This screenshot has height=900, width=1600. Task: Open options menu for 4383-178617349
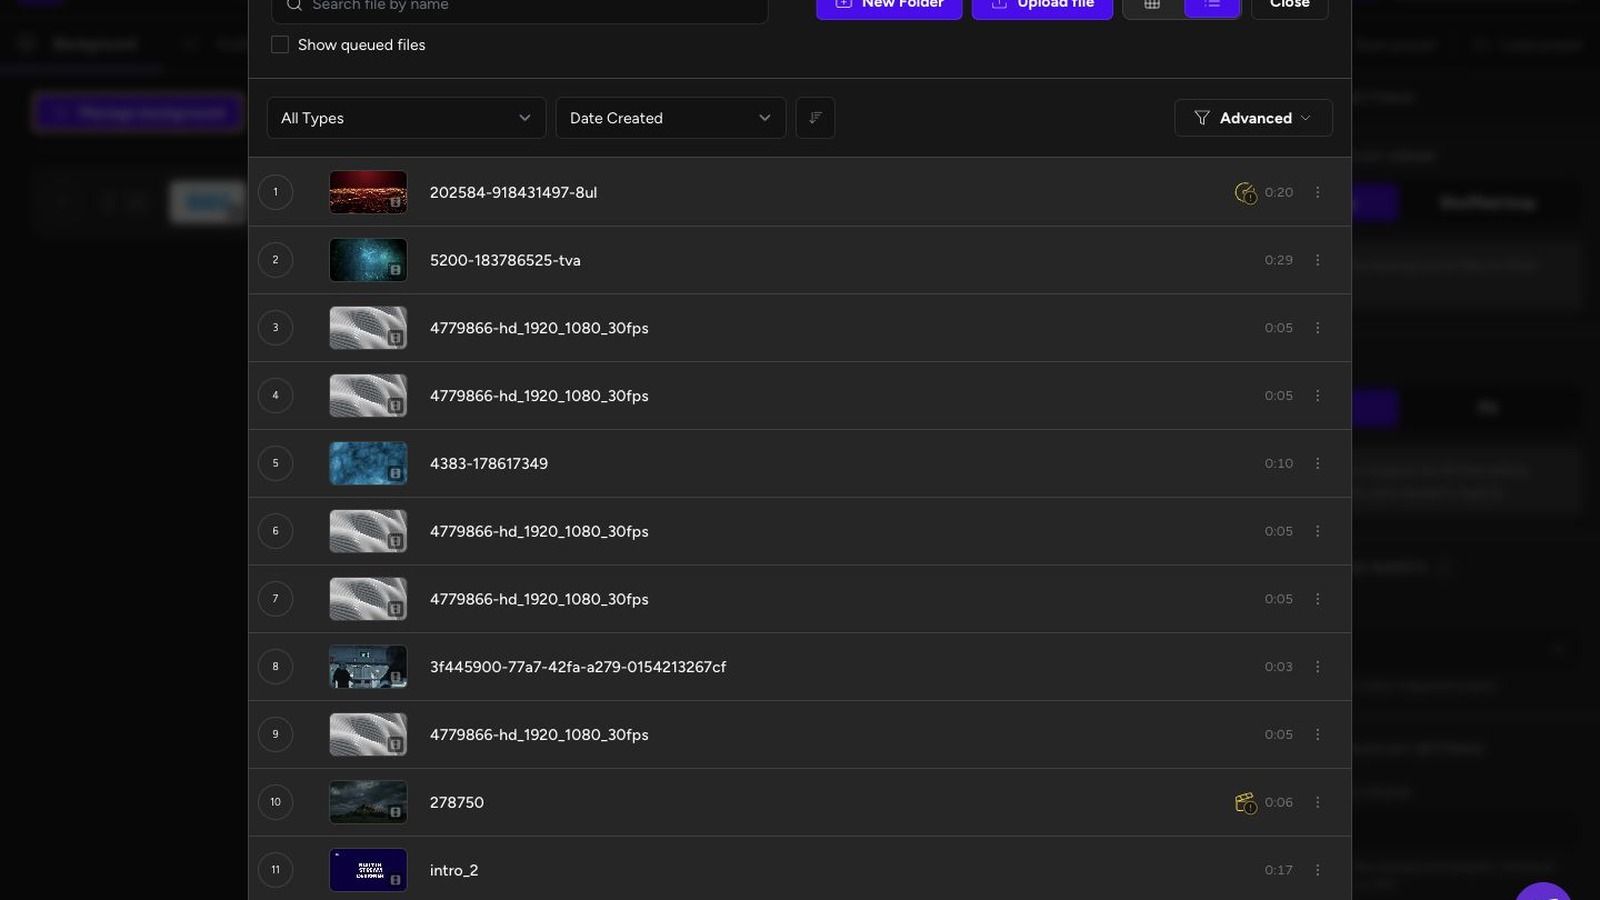click(1317, 463)
